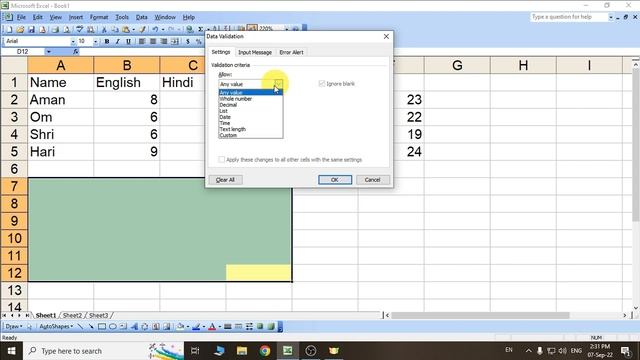Image resolution: width=640 pixels, height=360 pixels.
Task: Run the Spelling check icon
Action: tap(80, 29)
